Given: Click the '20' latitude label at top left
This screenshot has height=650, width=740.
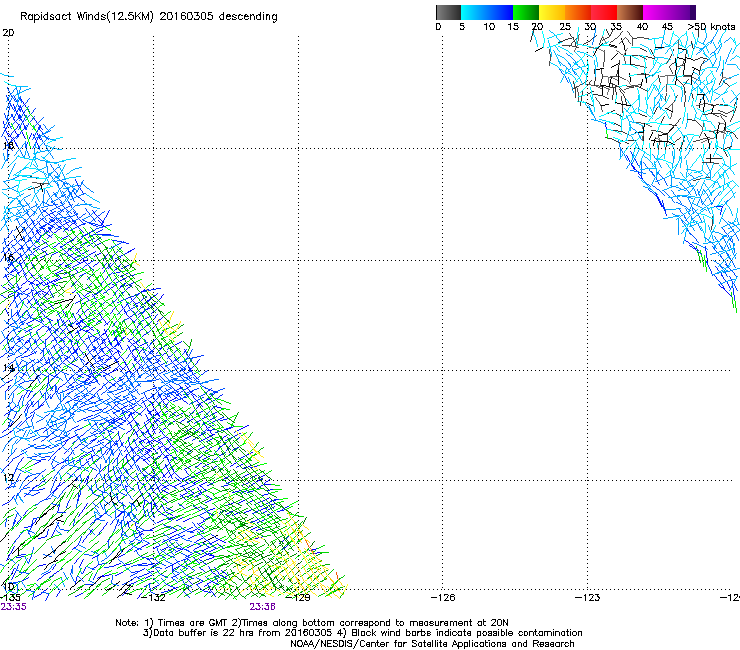Looking at the screenshot, I should (x=8, y=33).
